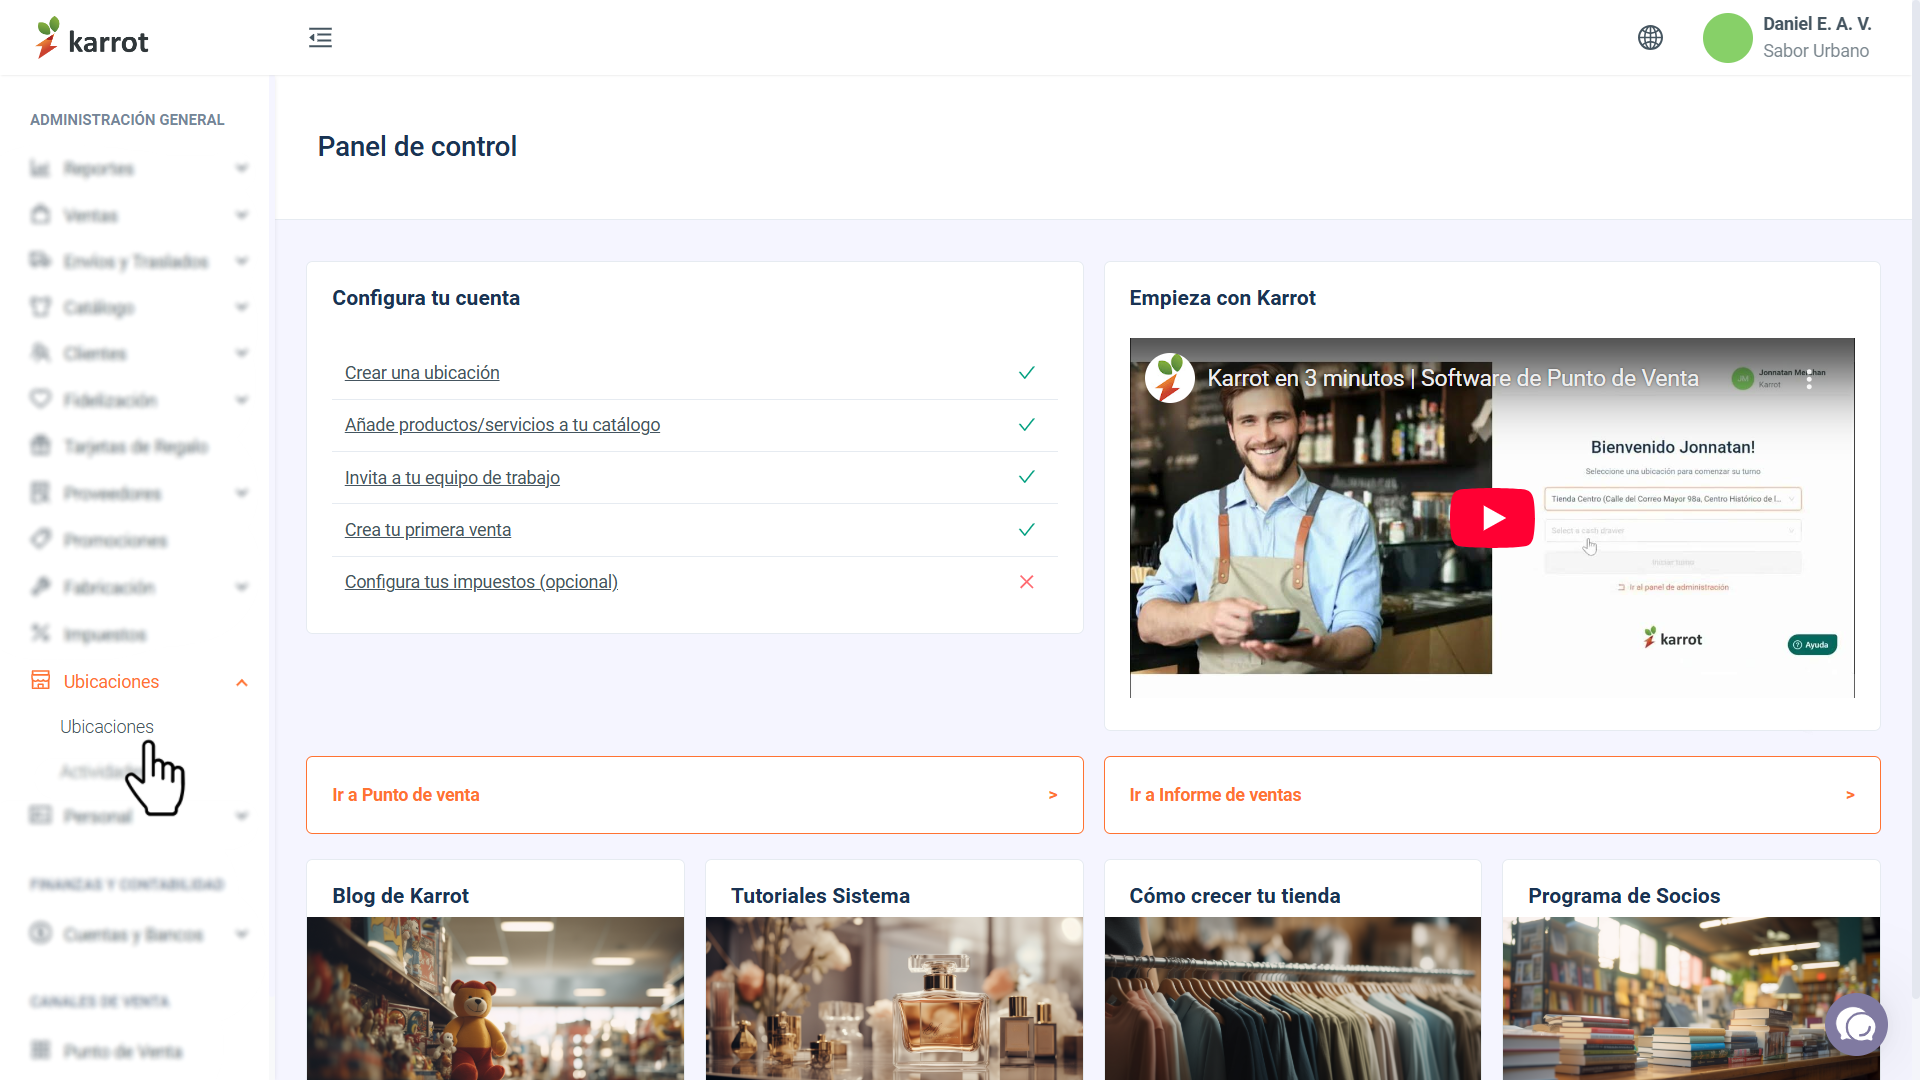Open the Crear una ubicación link
This screenshot has width=1920, height=1080.
pos(422,373)
